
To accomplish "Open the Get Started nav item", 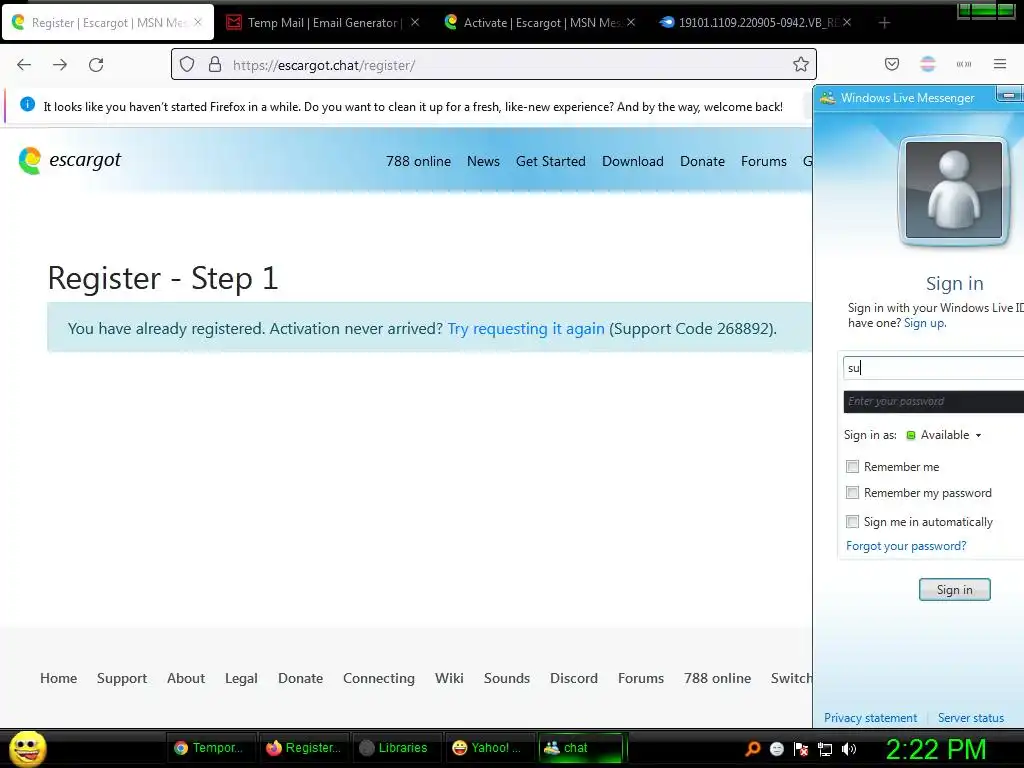I will point(551,161).
